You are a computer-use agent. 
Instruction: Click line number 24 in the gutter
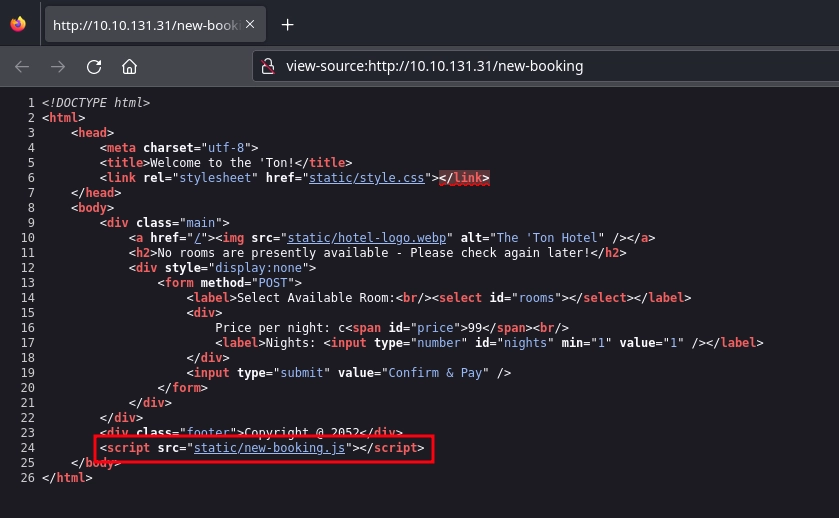click(x=27, y=448)
